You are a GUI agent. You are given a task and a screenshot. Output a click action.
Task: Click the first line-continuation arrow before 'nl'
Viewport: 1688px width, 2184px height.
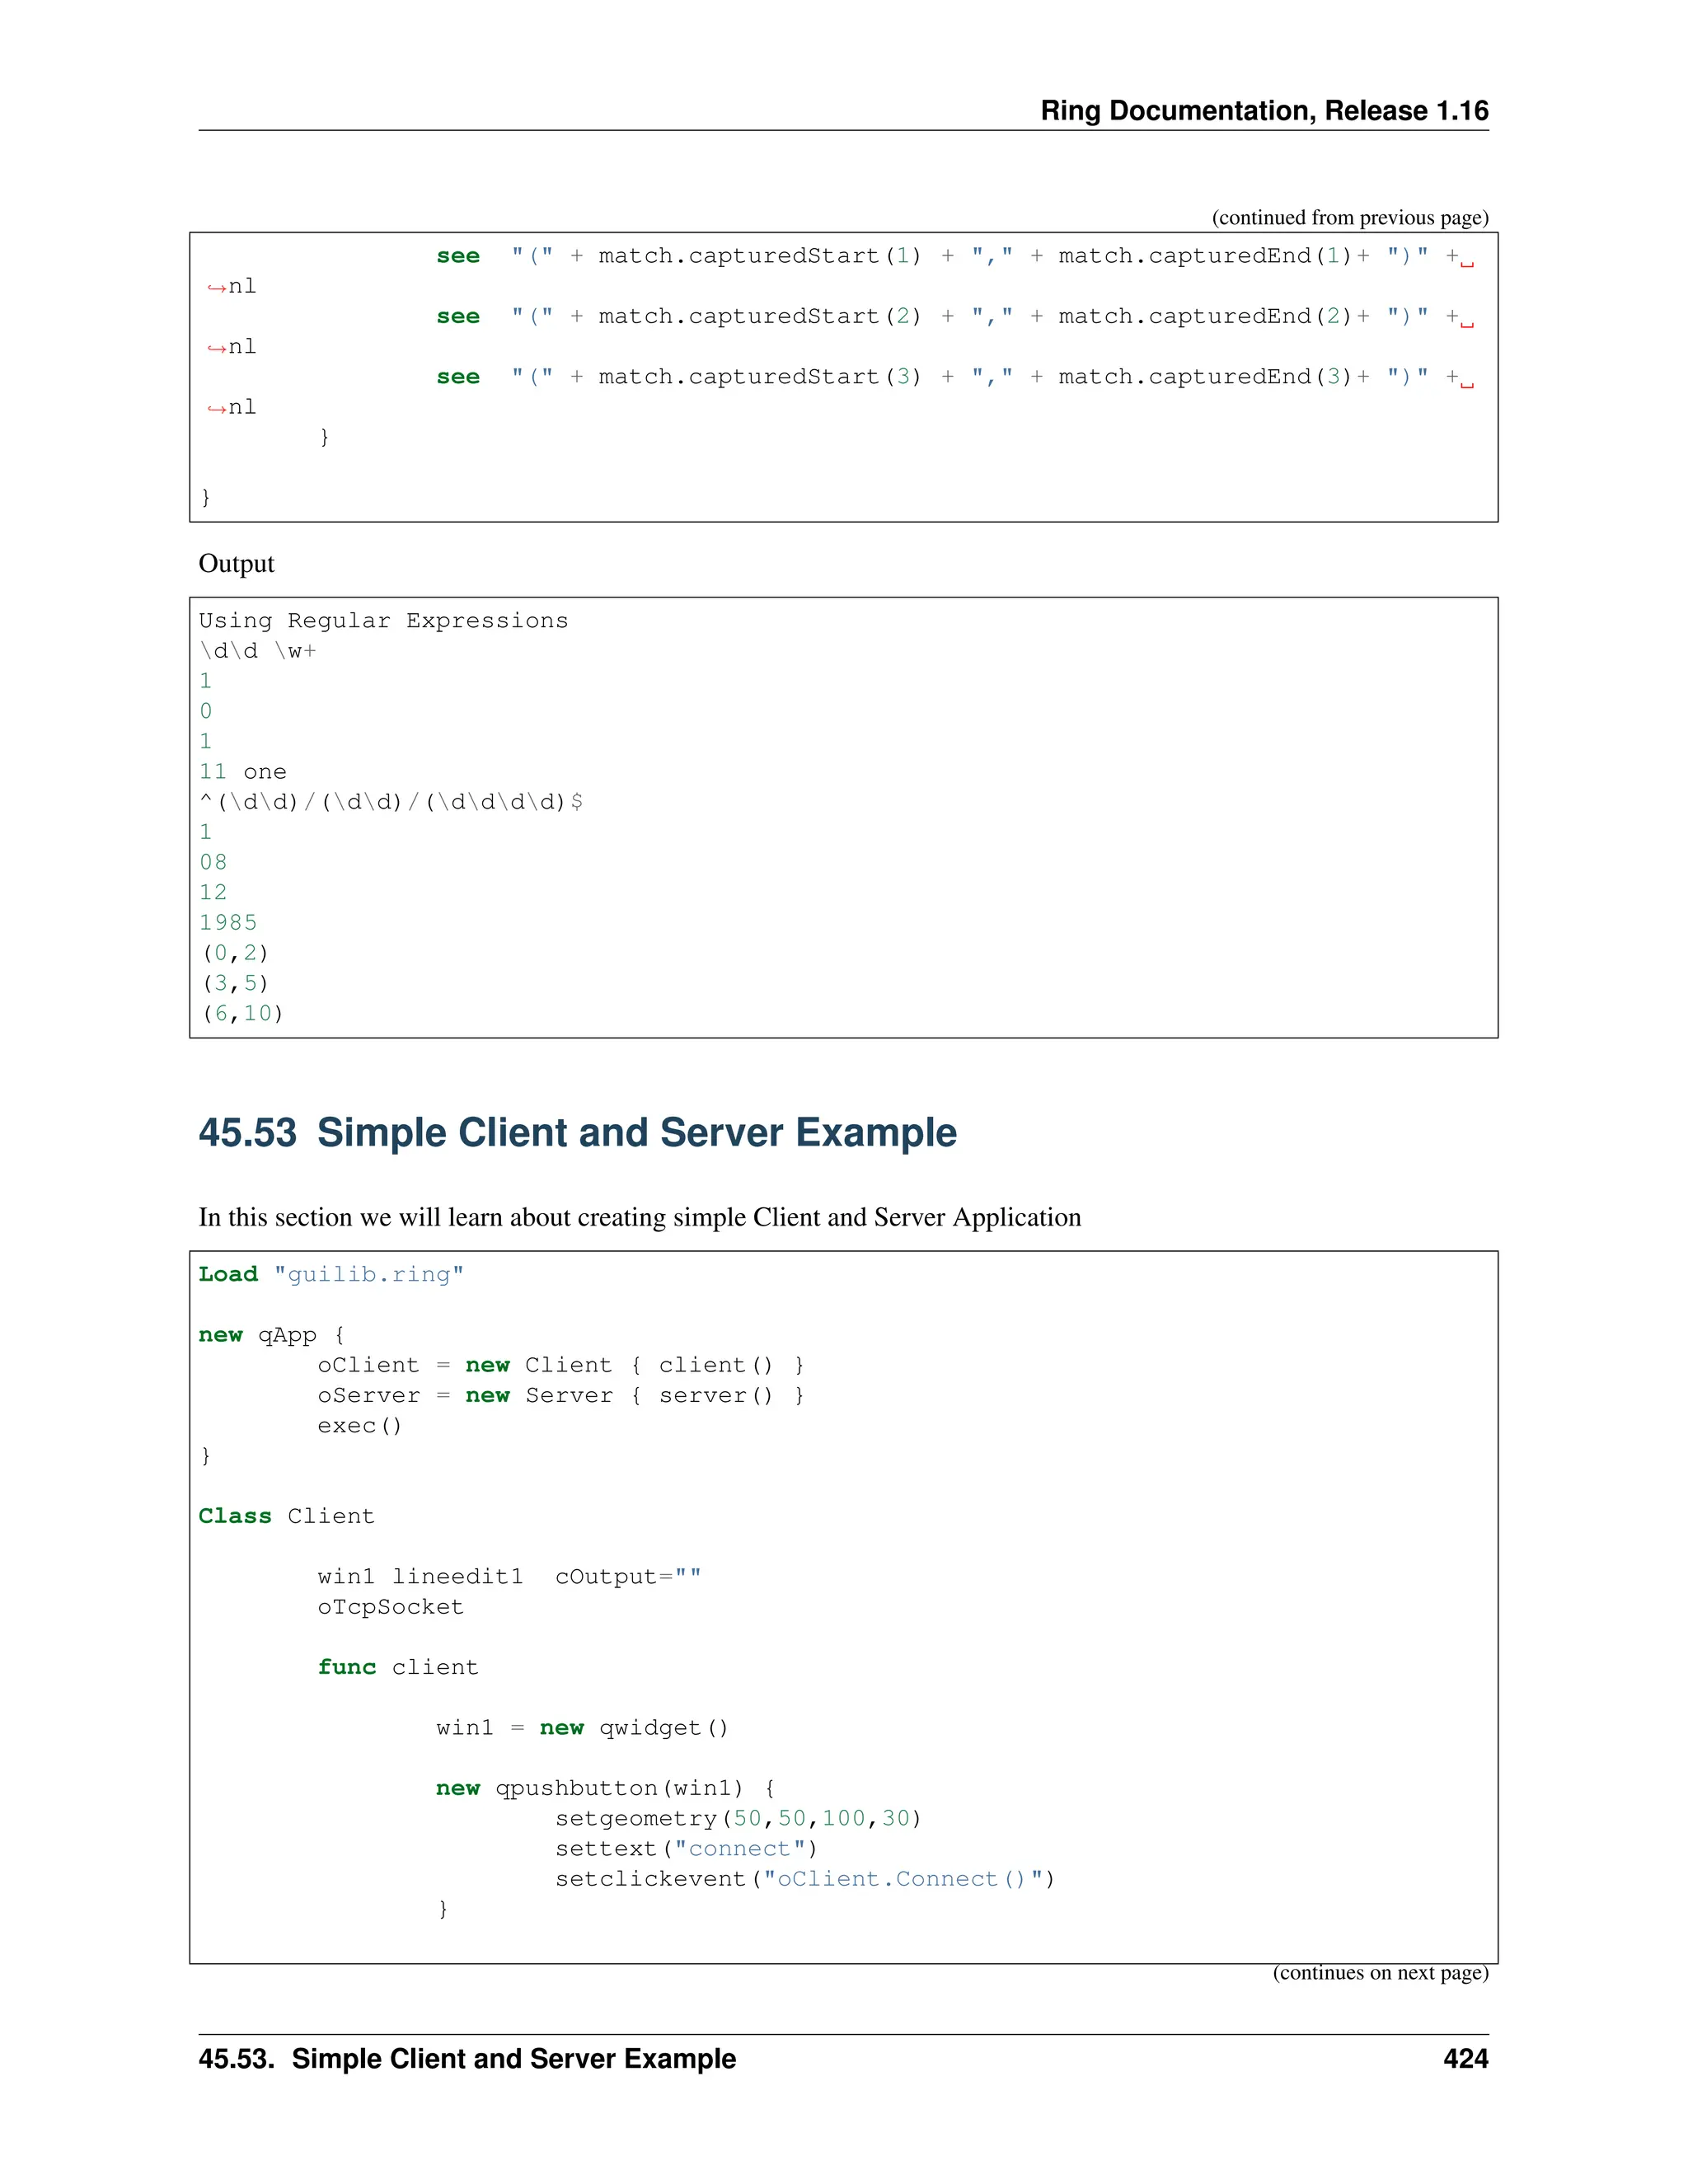(x=216, y=288)
